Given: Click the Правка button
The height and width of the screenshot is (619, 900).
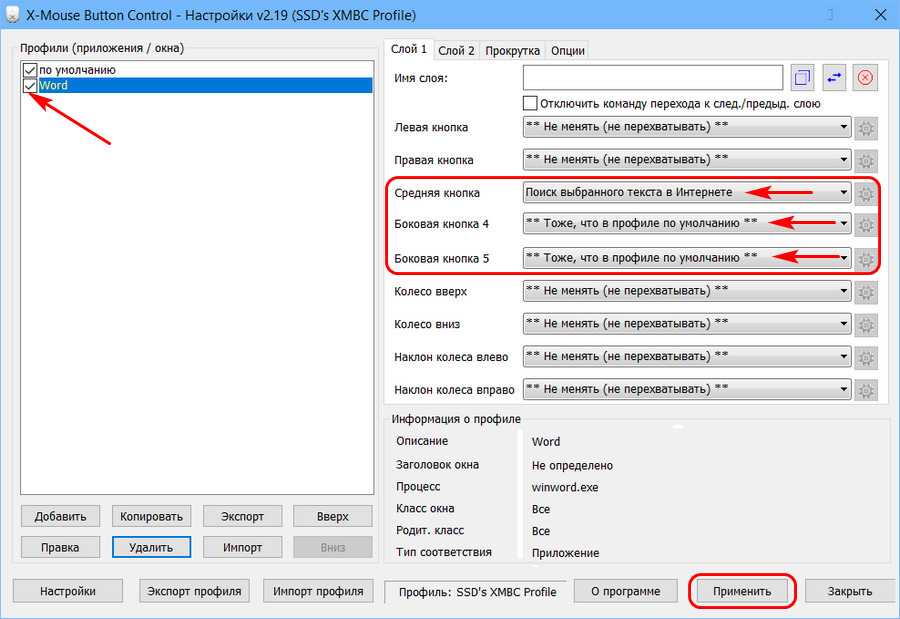Looking at the screenshot, I should pos(60,547).
